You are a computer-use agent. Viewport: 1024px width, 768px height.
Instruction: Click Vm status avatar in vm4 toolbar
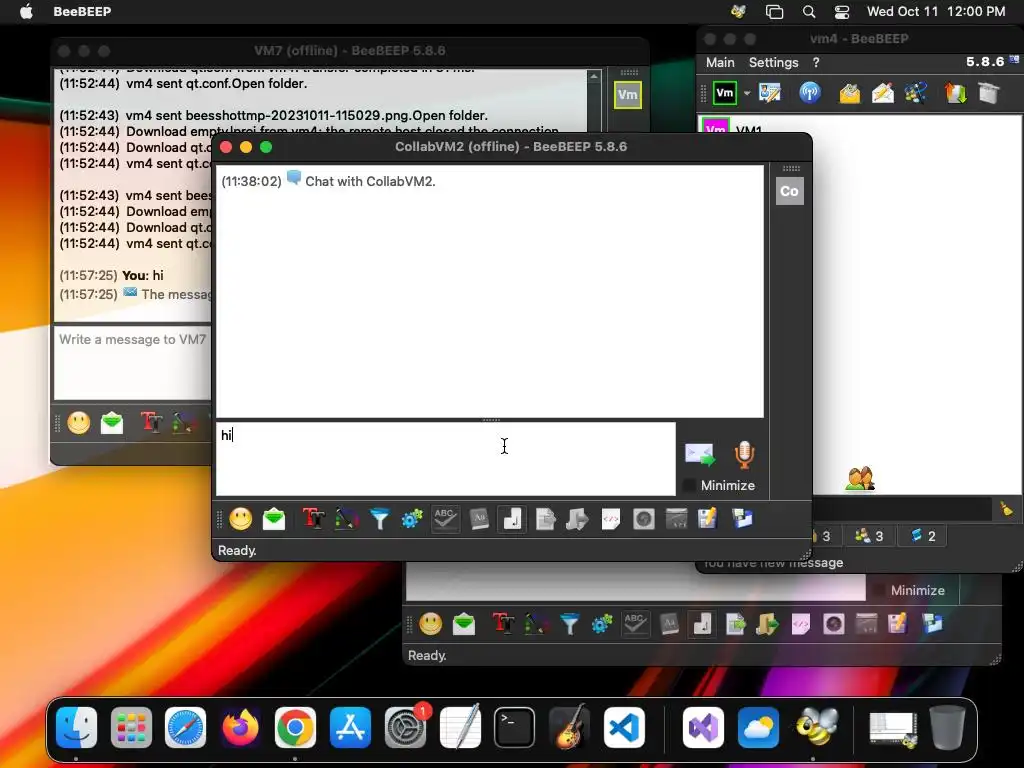(x=725, y=93)
